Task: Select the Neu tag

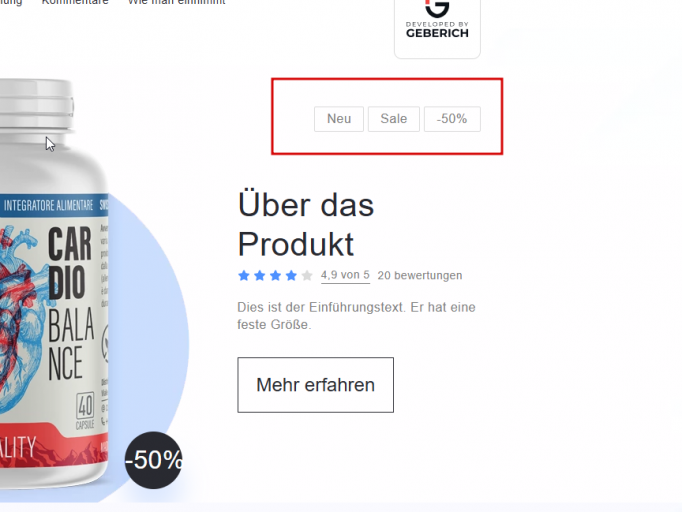Action: point(339,119)
